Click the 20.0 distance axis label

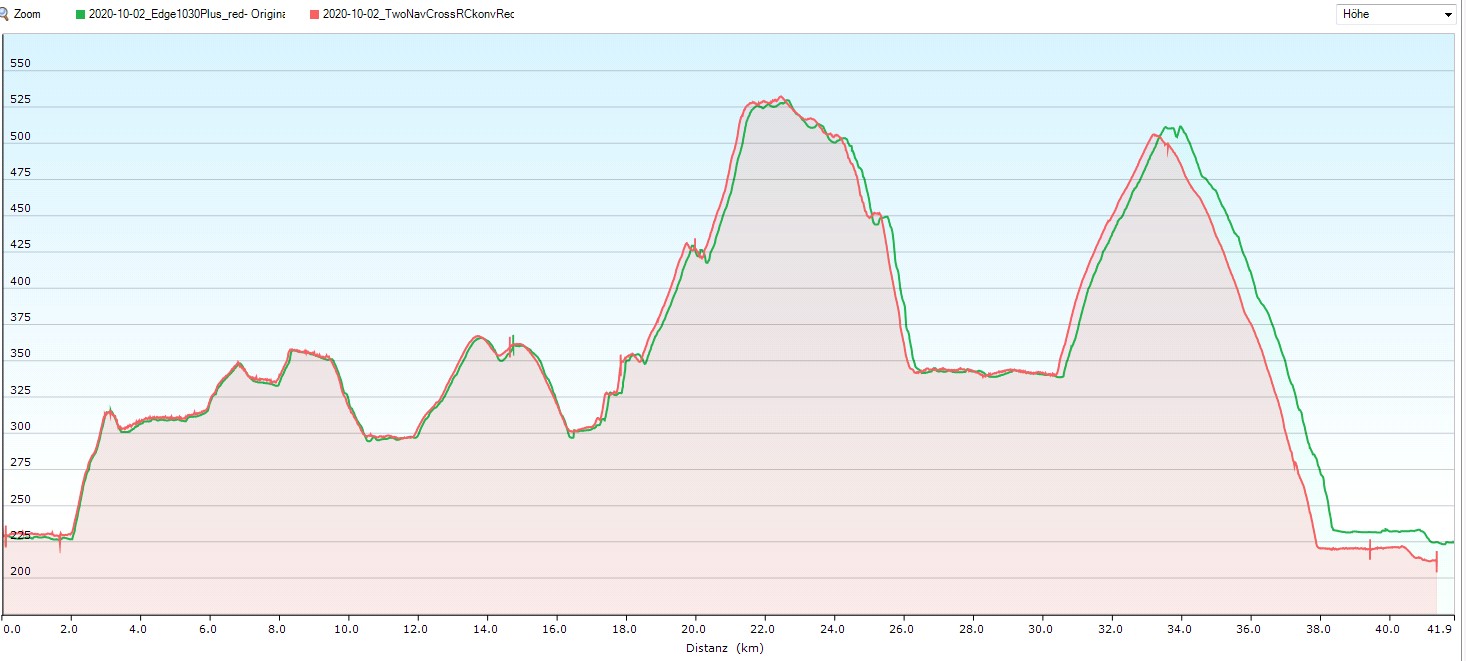tap(694, 629)
